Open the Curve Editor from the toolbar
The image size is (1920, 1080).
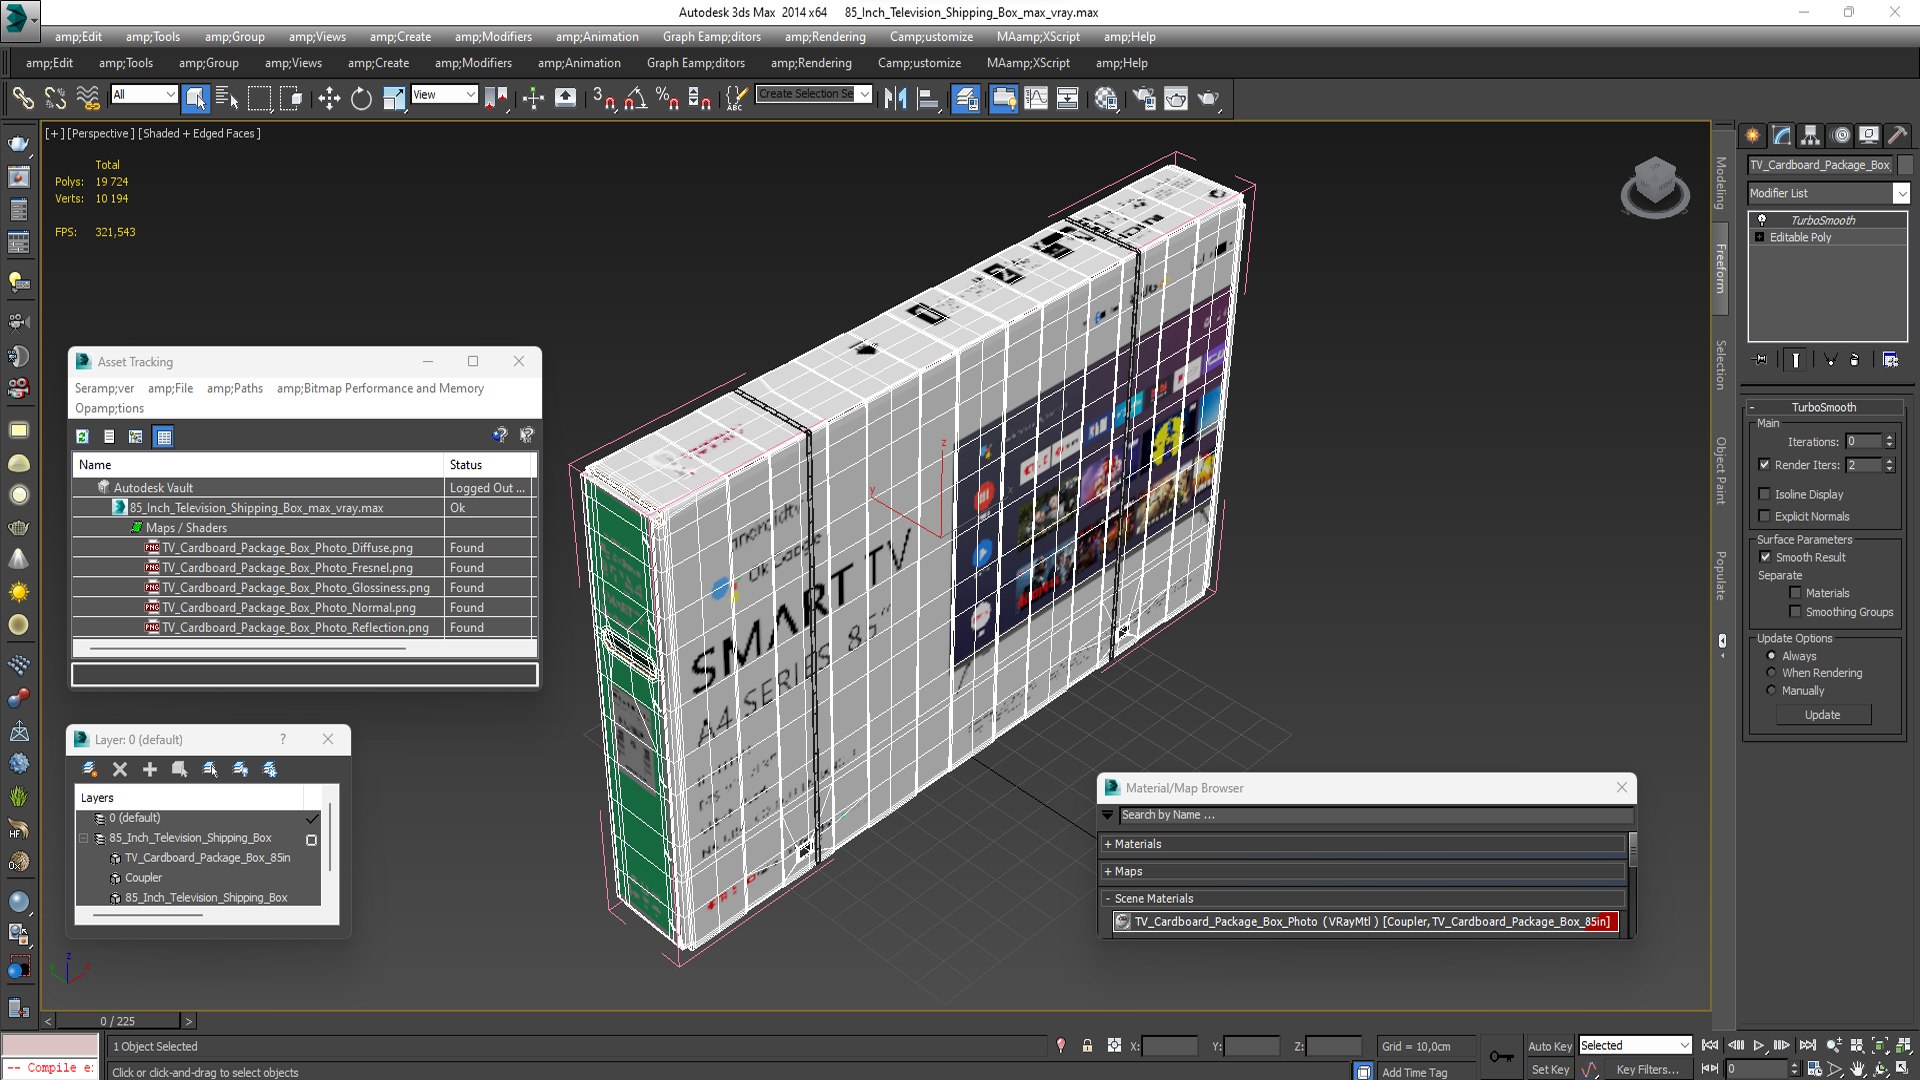pyautogui.click(x=1036, y=97)
